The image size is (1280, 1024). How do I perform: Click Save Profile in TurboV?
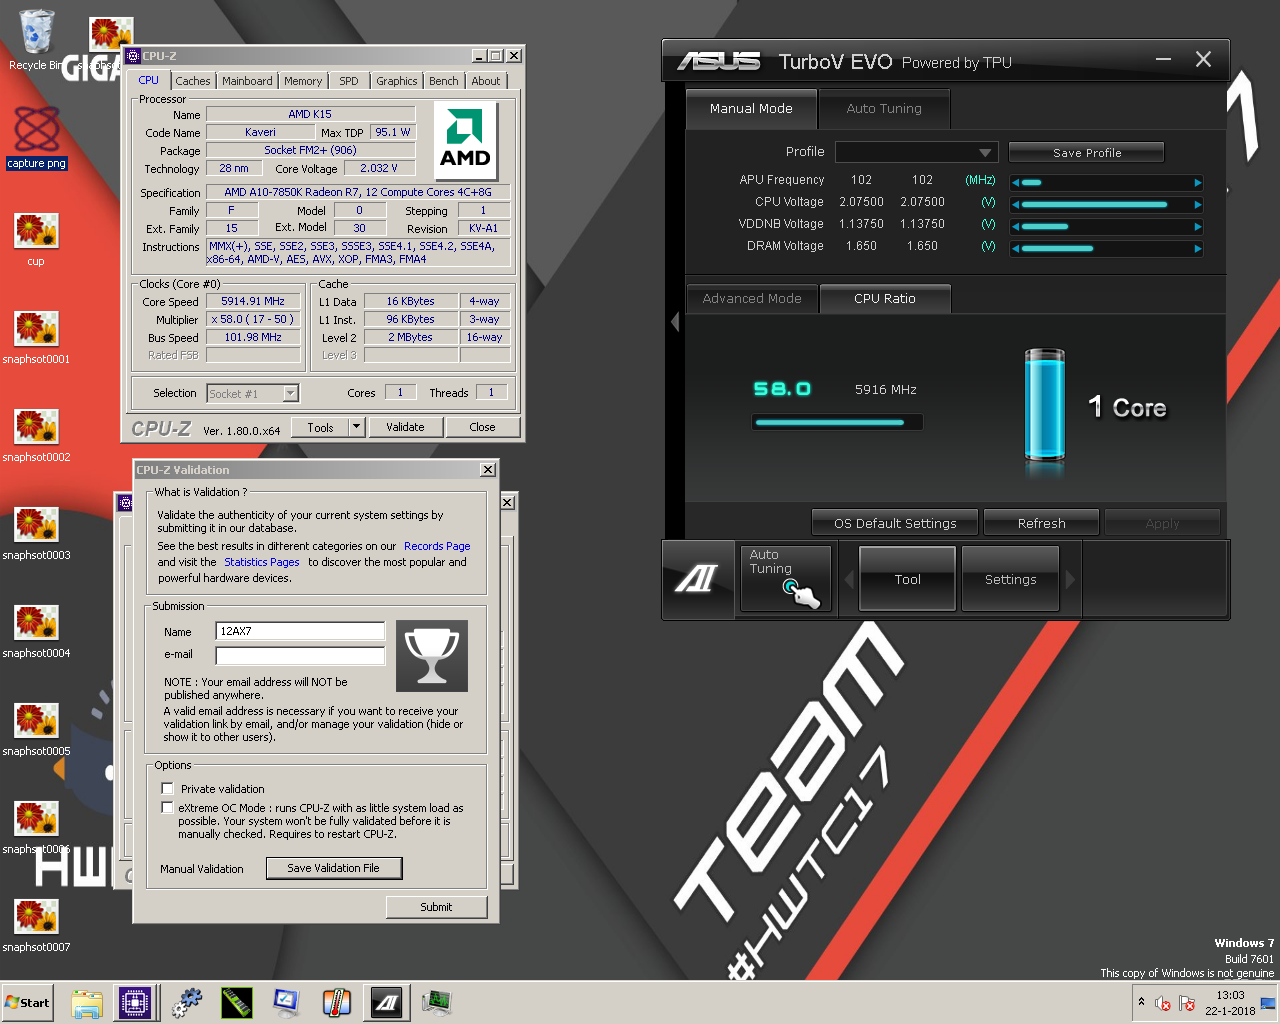point(1087,153)
